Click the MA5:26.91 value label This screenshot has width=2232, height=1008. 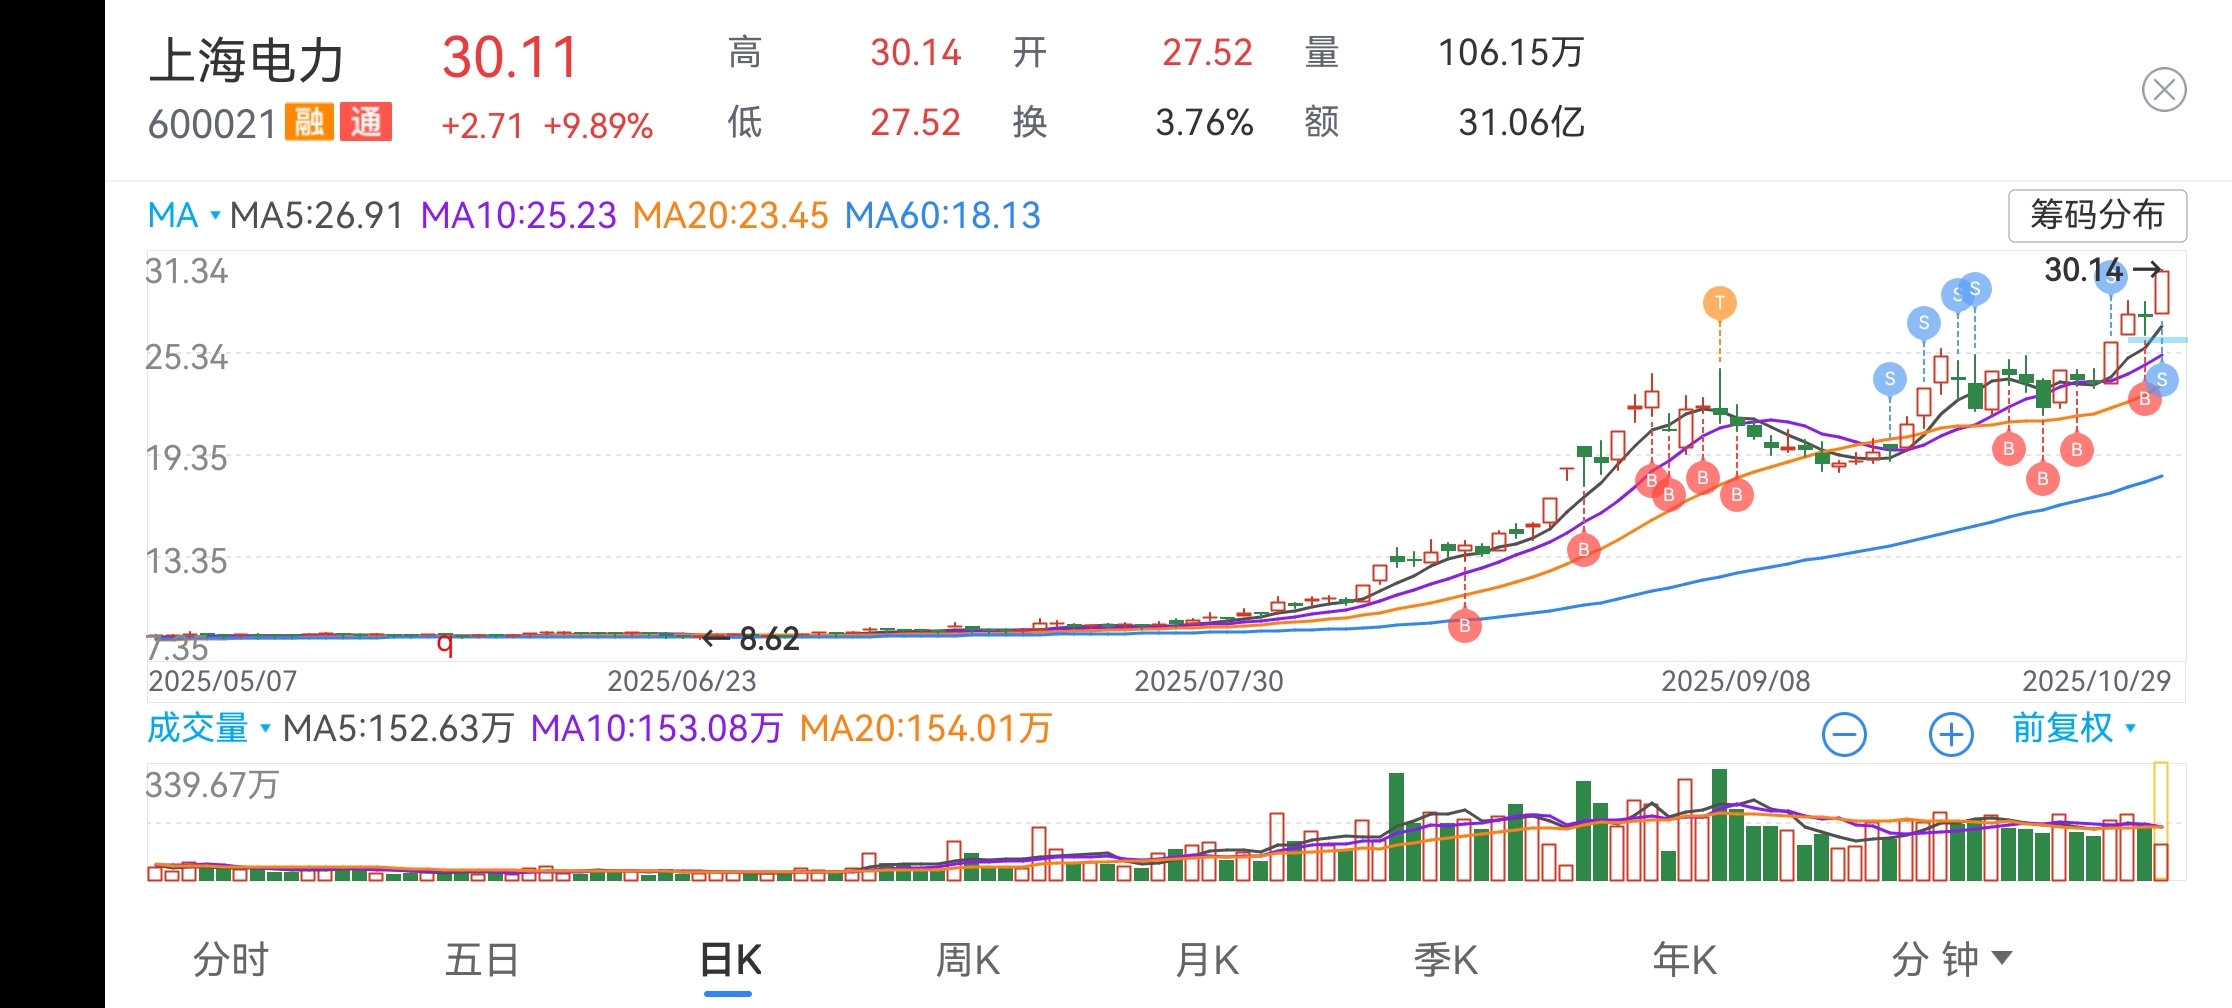click(x=316, y=215)
